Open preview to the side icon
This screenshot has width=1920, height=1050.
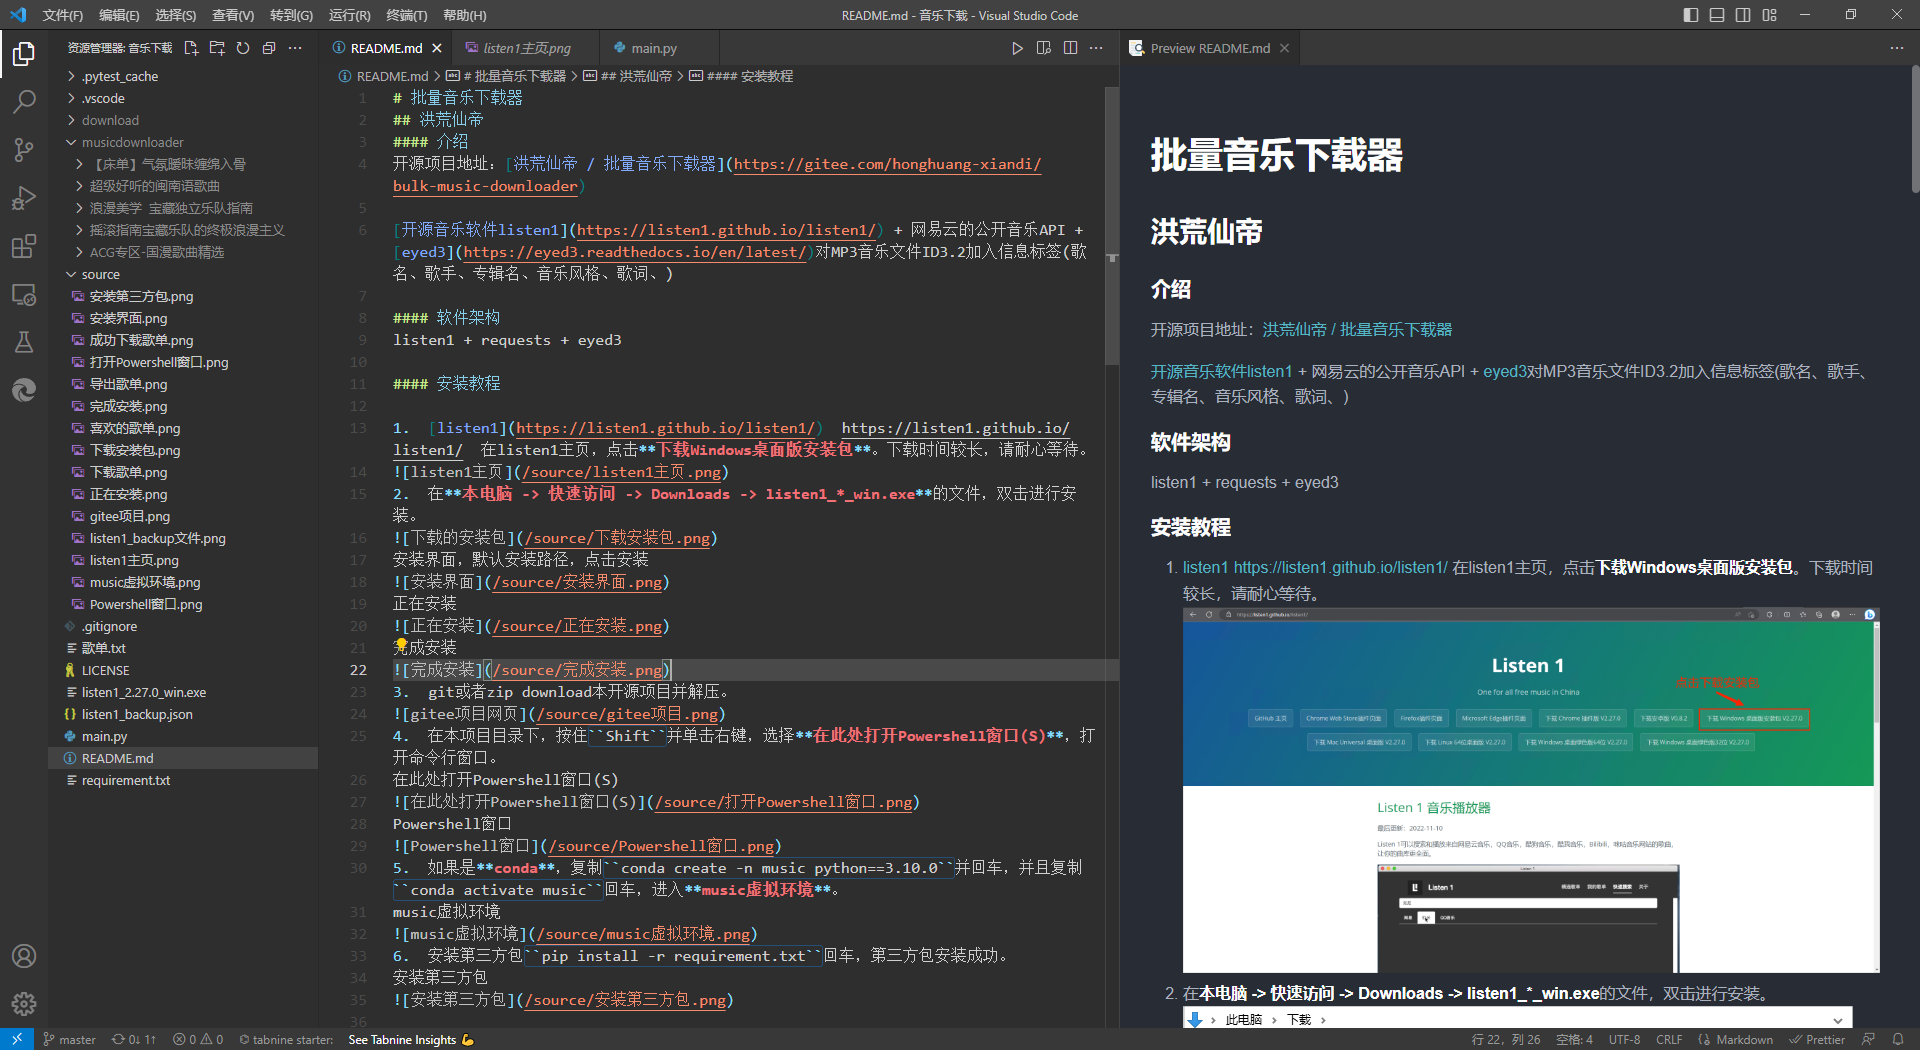tap(1044, 48)
